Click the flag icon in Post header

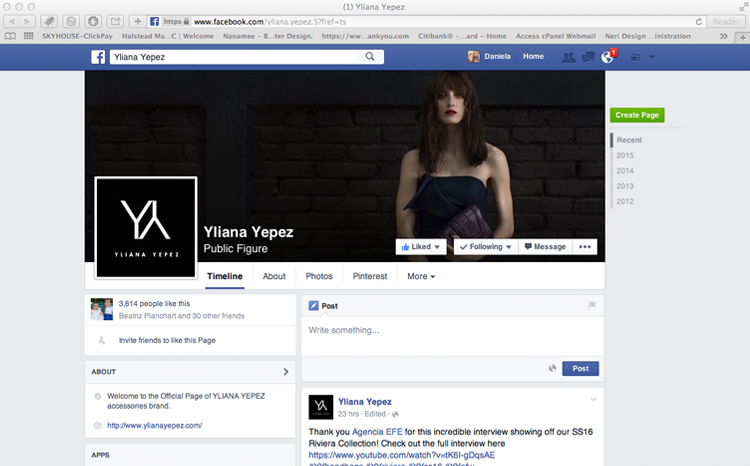592,305
